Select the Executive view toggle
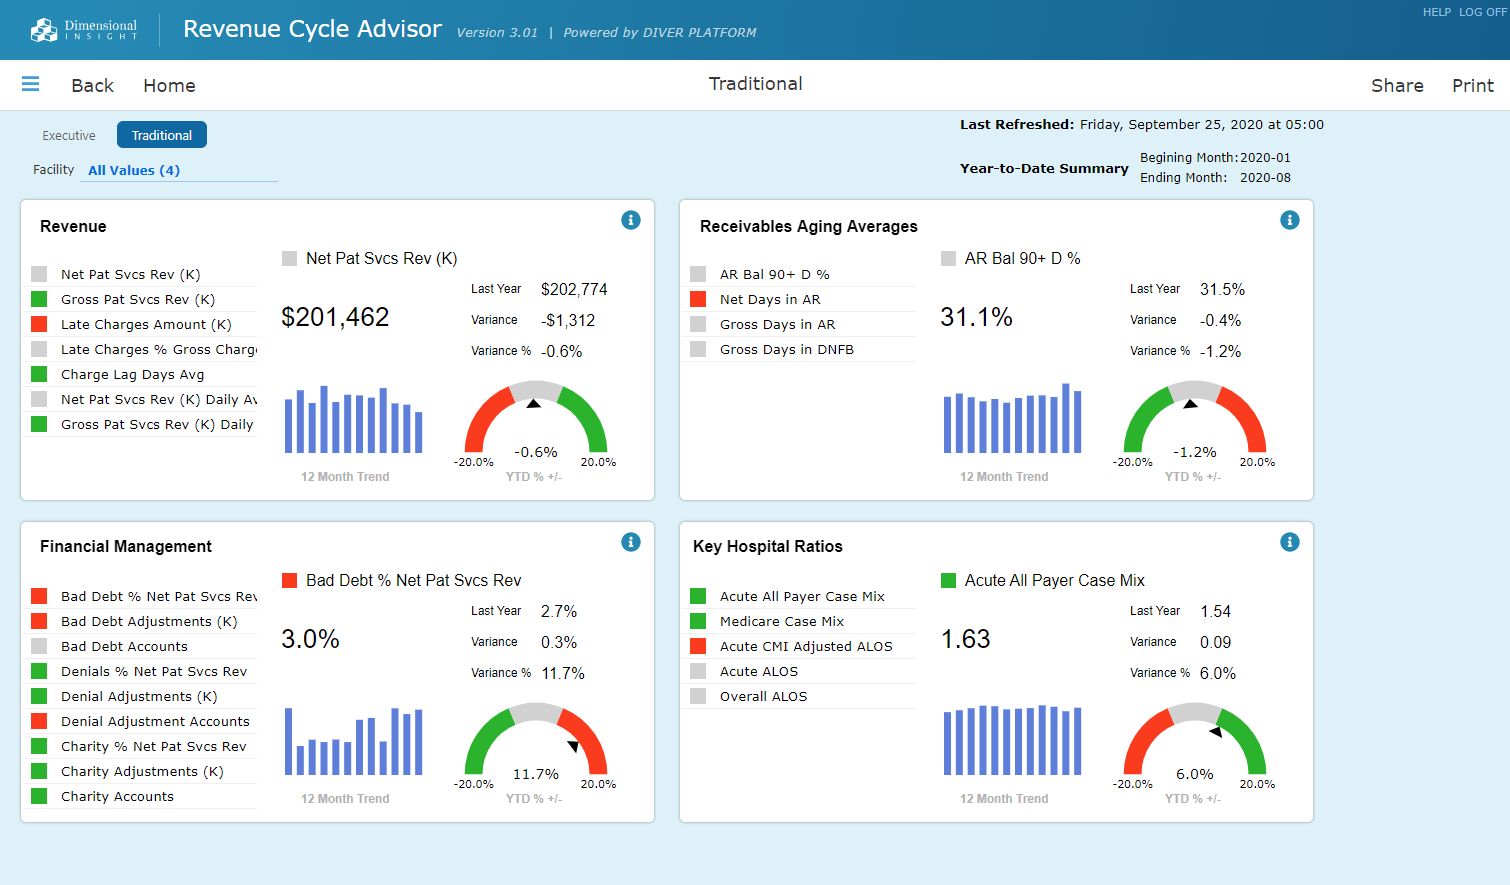The width and height of the screenshot is (1510, 885). (x=69, y=135)
